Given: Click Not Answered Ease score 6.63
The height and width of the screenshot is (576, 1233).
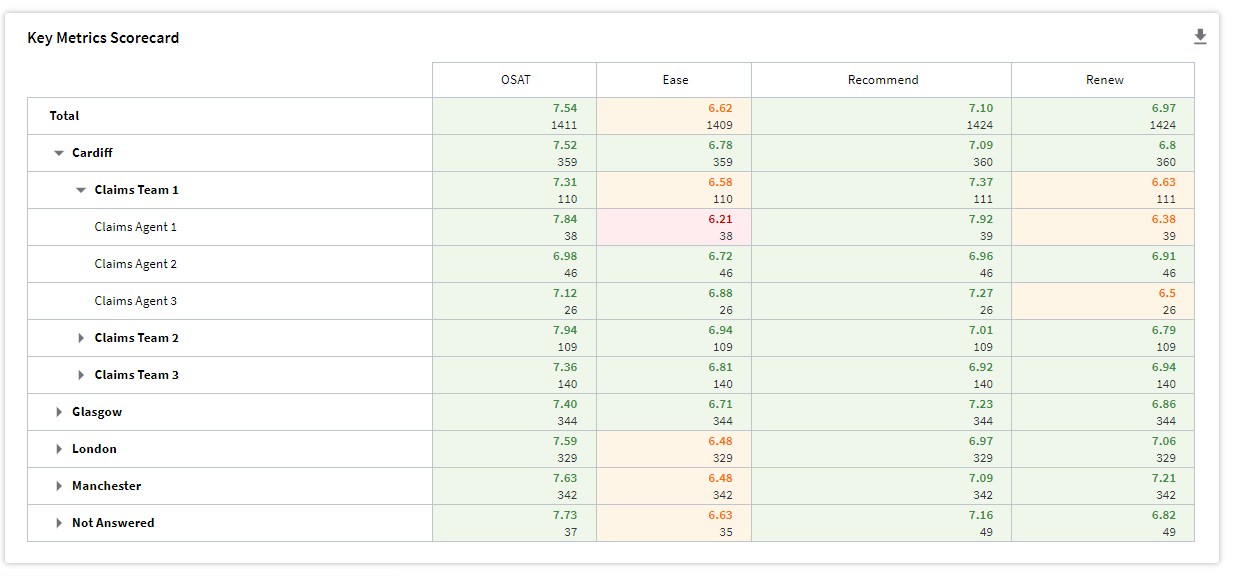Looking at the screenshot, I should click(x=720, y=515).
